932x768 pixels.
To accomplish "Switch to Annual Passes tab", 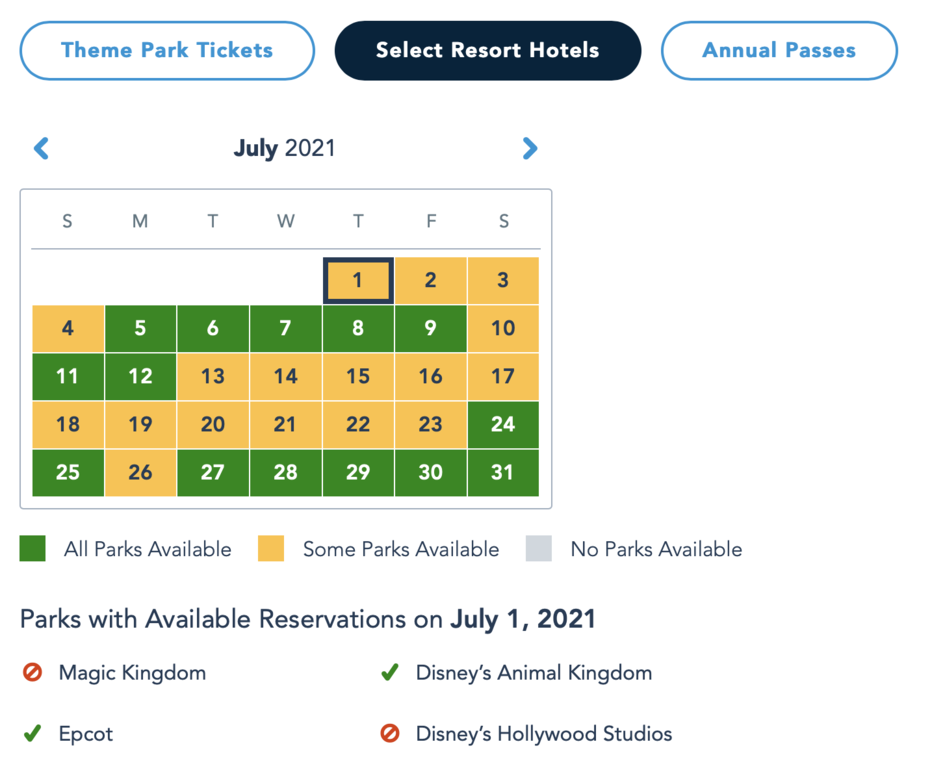I will click(x=779, y=51).
